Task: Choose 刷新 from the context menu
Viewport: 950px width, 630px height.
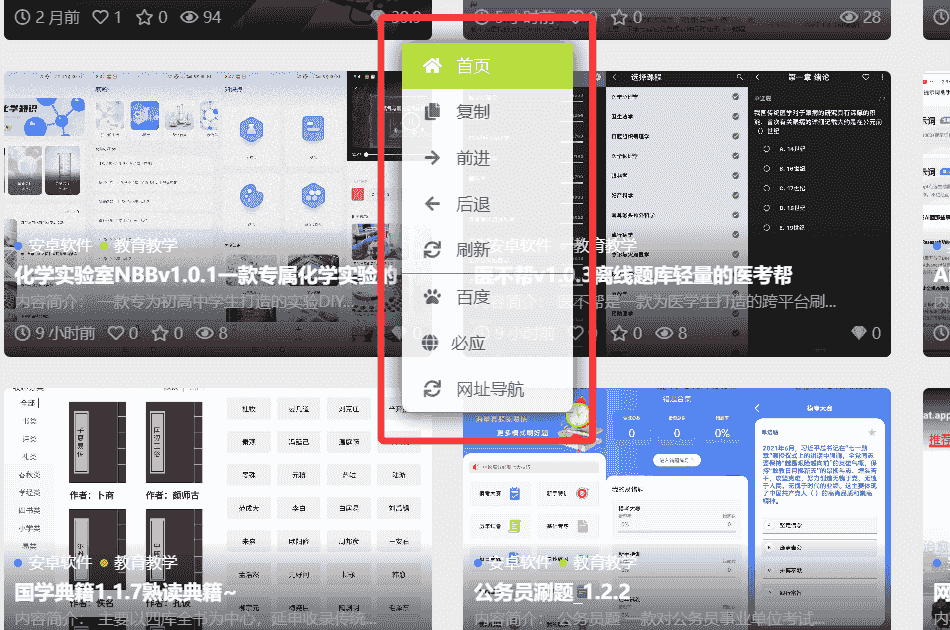Action: (x=487, y=250)
